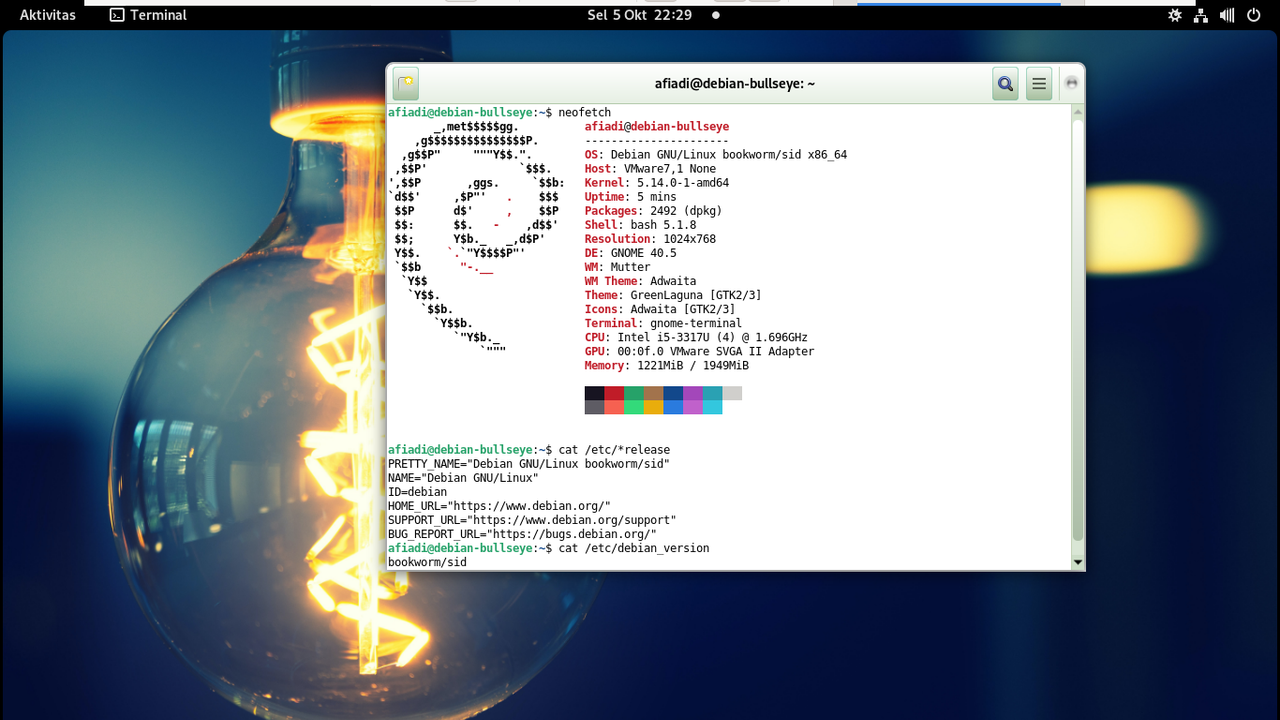The image size is (1280, 720).
Task: Click the Kernel: 5.14.0-1-amd64 line
Action: pyautogui.click(x=657, y=183)
